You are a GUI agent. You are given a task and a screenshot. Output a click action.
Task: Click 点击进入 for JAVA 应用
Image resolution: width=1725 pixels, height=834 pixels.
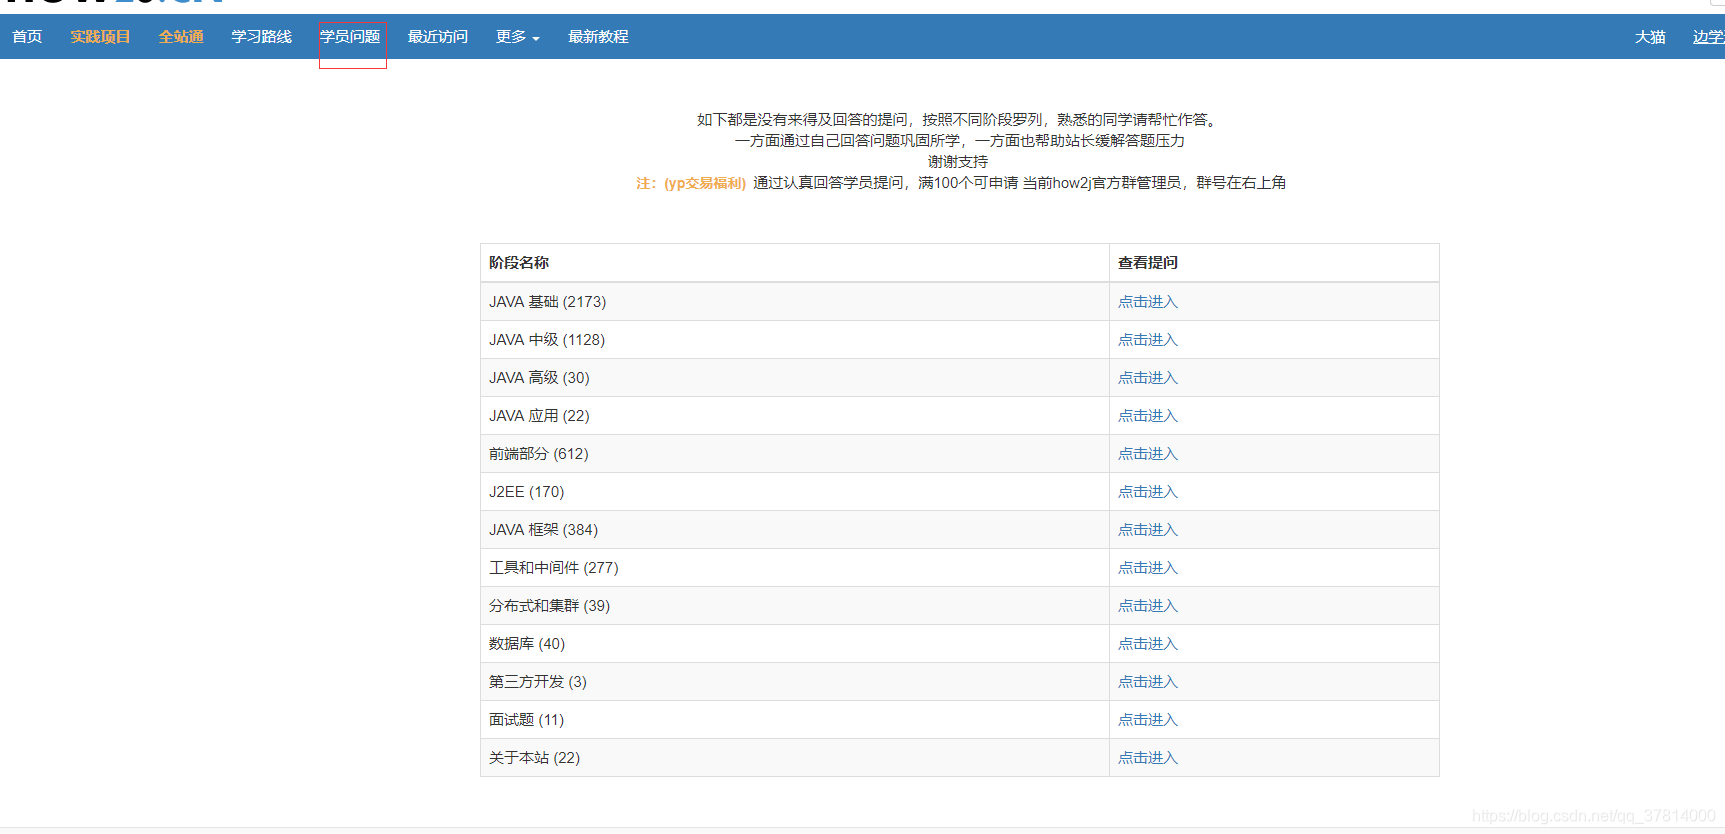[1148, 416]
